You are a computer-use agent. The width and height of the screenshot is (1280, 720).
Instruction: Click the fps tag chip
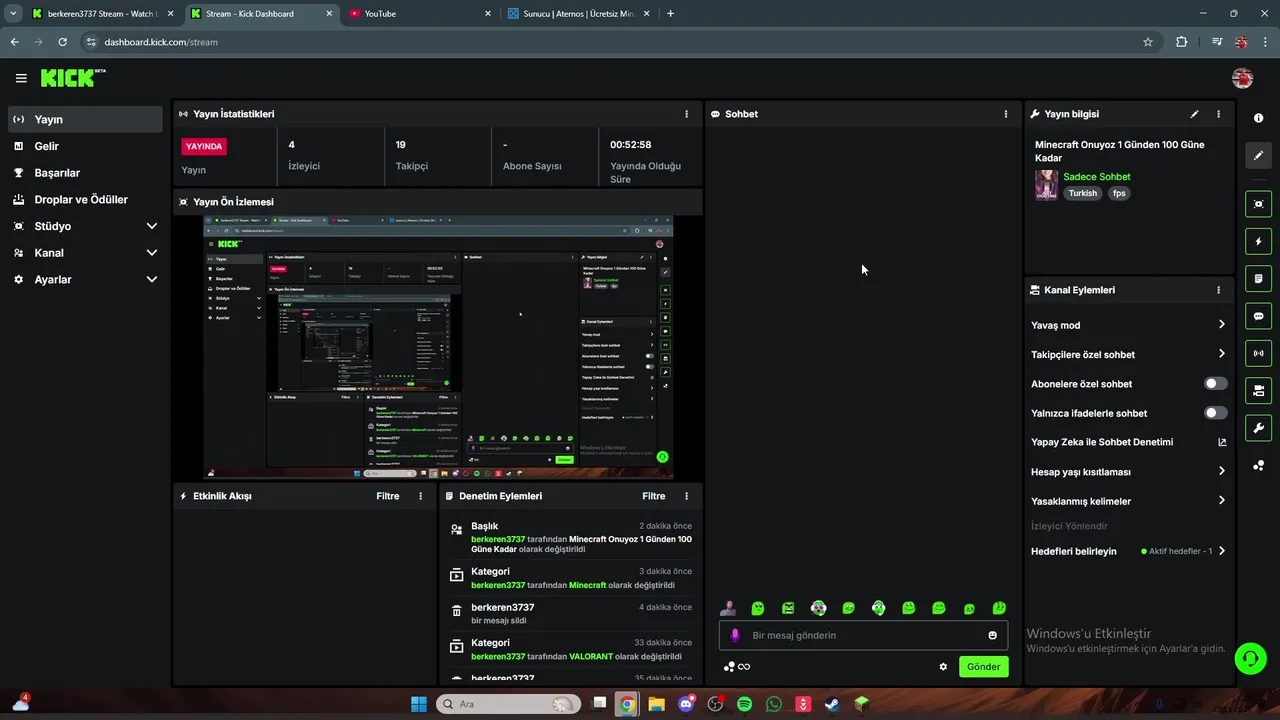coord(1119,193)
